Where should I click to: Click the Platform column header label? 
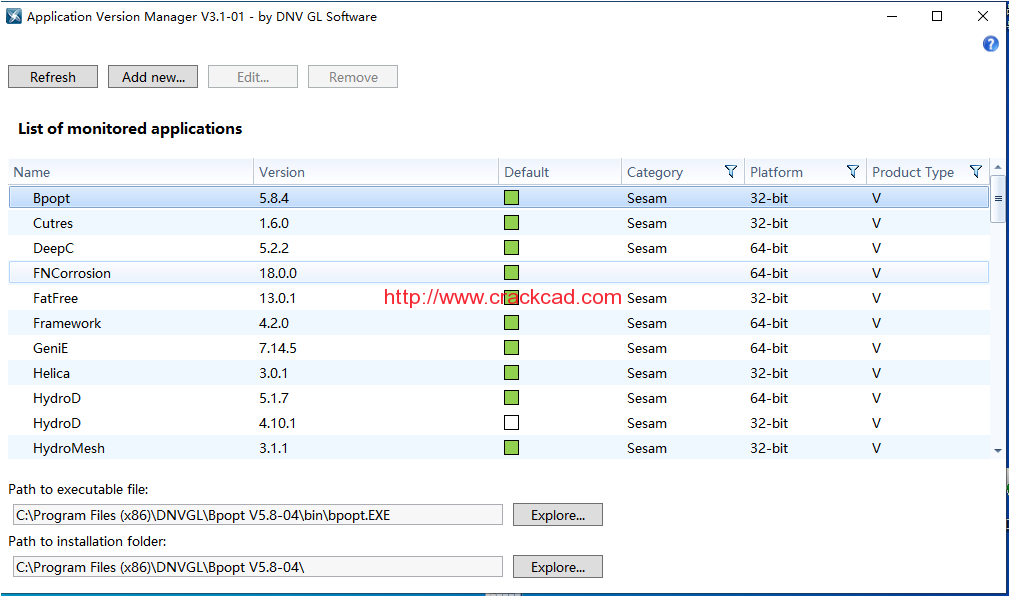(x=776, y=172)
